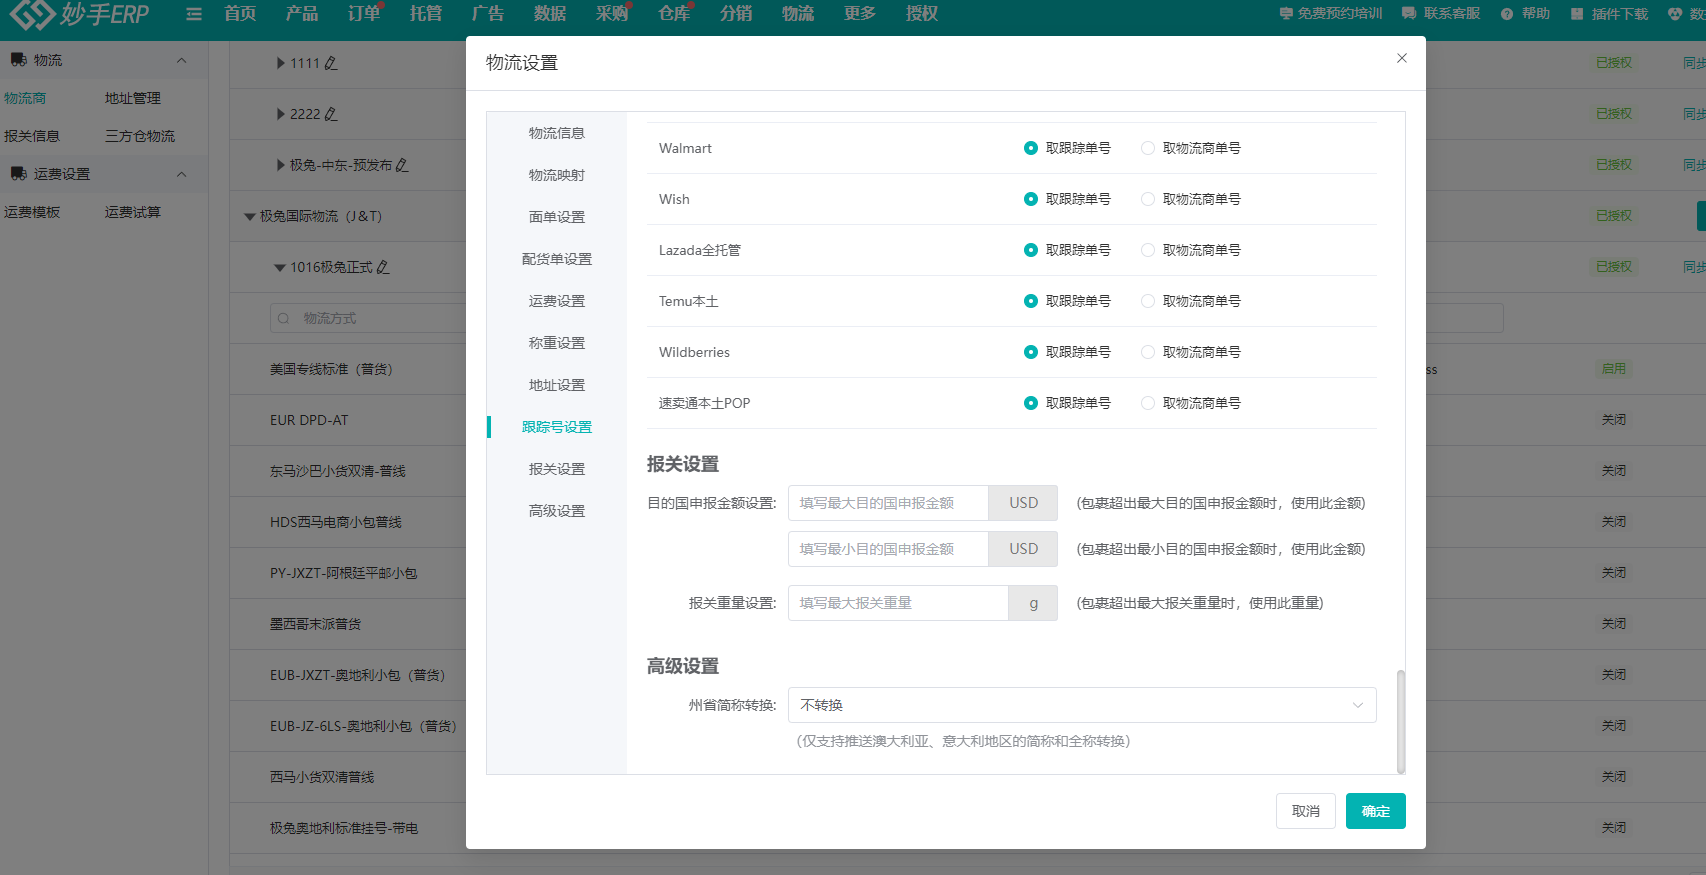Screen dimensions: 1706x875
Task: Click the 确定 button
Action: [x=1376, y=811]
